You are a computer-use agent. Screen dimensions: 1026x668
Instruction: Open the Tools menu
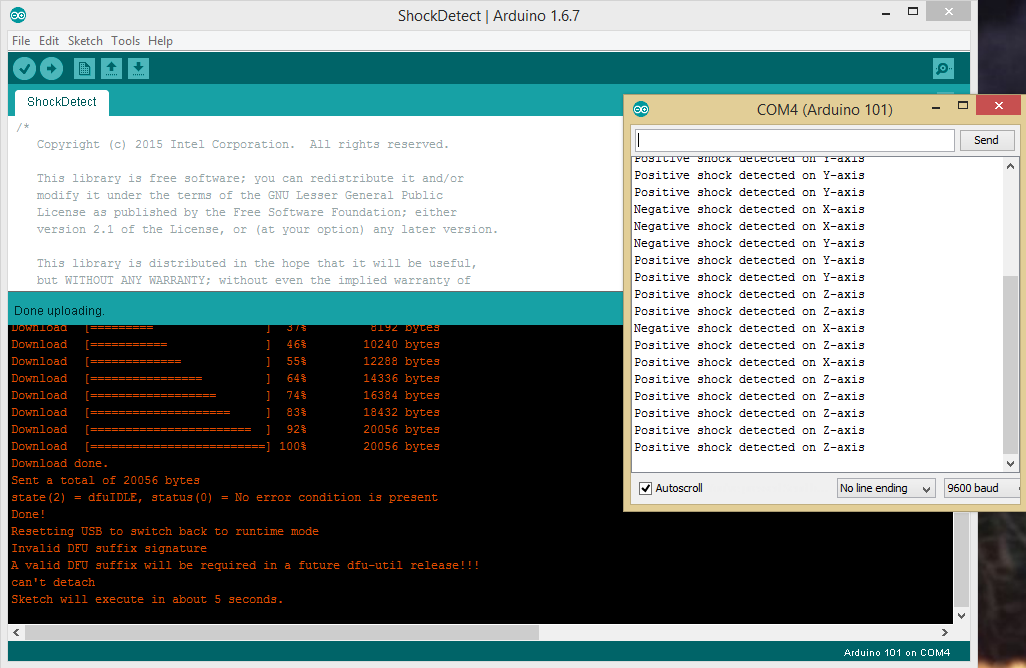click(126, 41)
